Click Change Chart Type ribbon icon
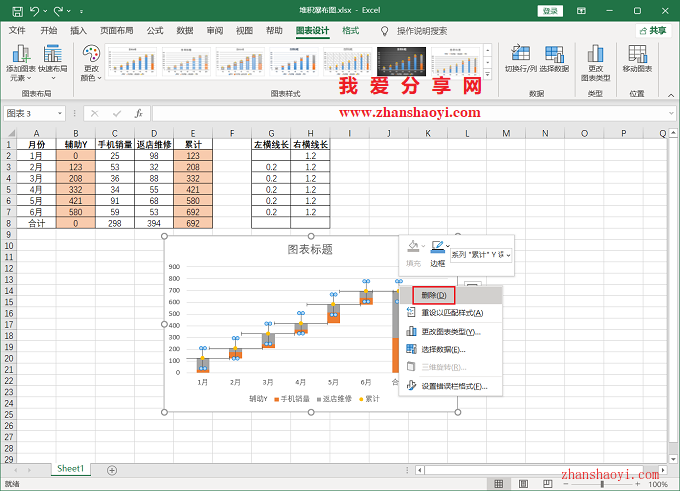 click(595, 63)
